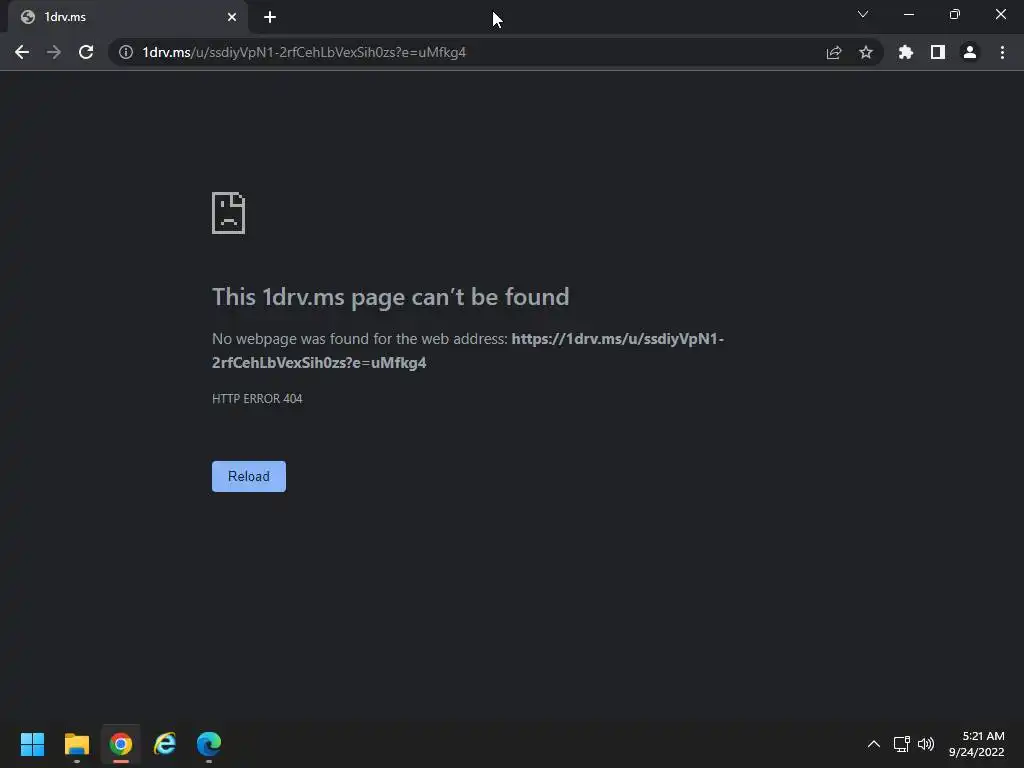
Task: Minimize the Chrome window
Action: click(909, 14)
